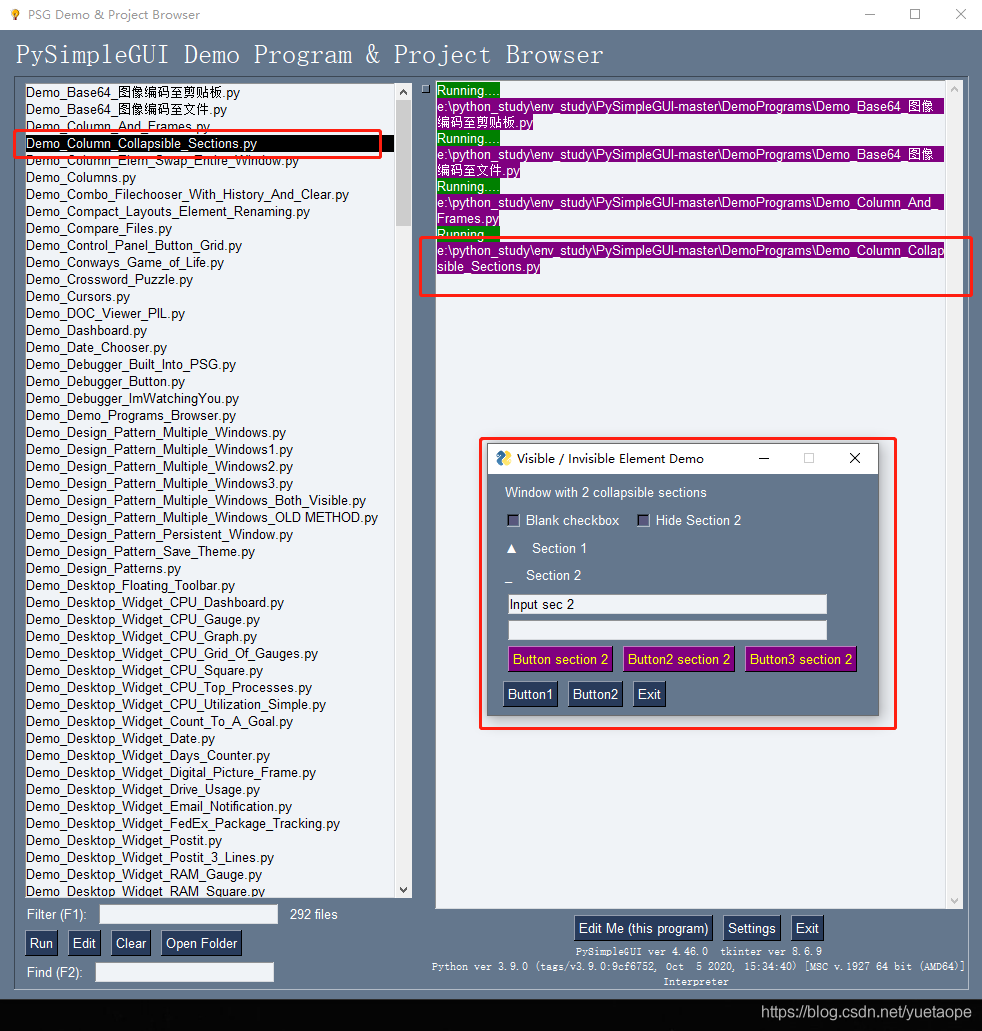Run the selected demo program
Screen dimensions: 982x1031
click(x=41, y=944)
